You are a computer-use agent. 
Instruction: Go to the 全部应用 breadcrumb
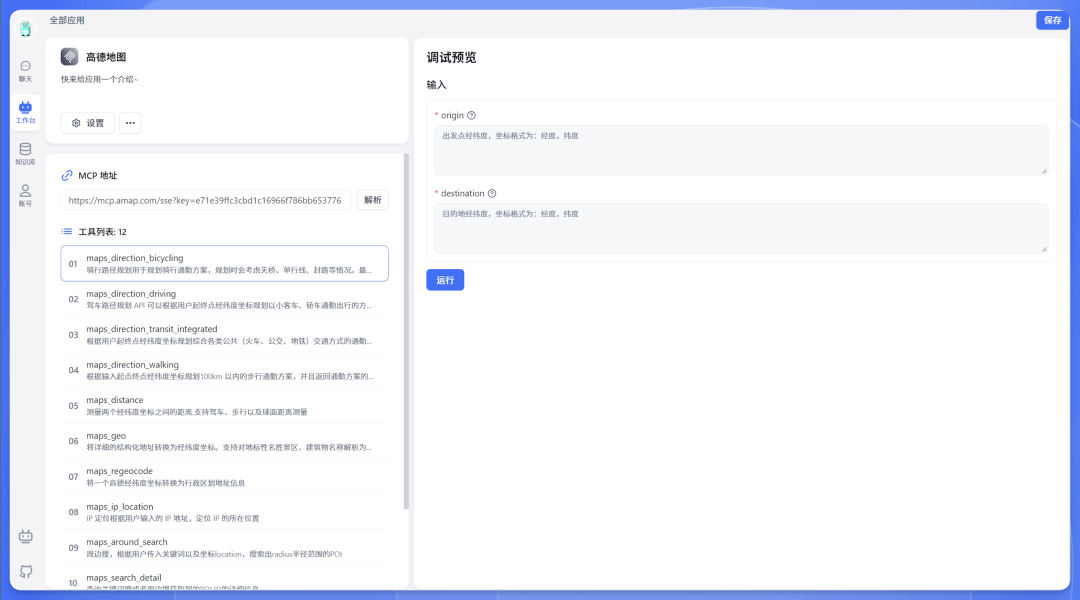(67, 20)
